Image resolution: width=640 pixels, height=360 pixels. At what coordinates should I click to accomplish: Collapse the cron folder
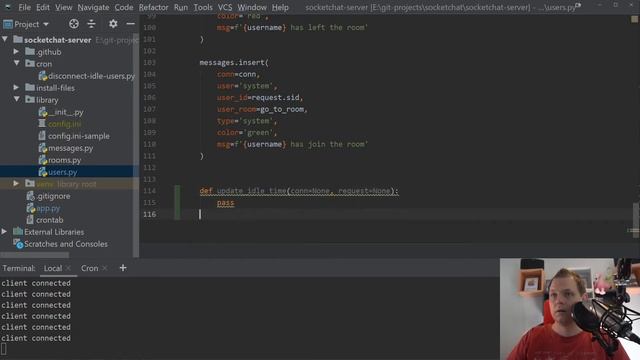(16, 63)
